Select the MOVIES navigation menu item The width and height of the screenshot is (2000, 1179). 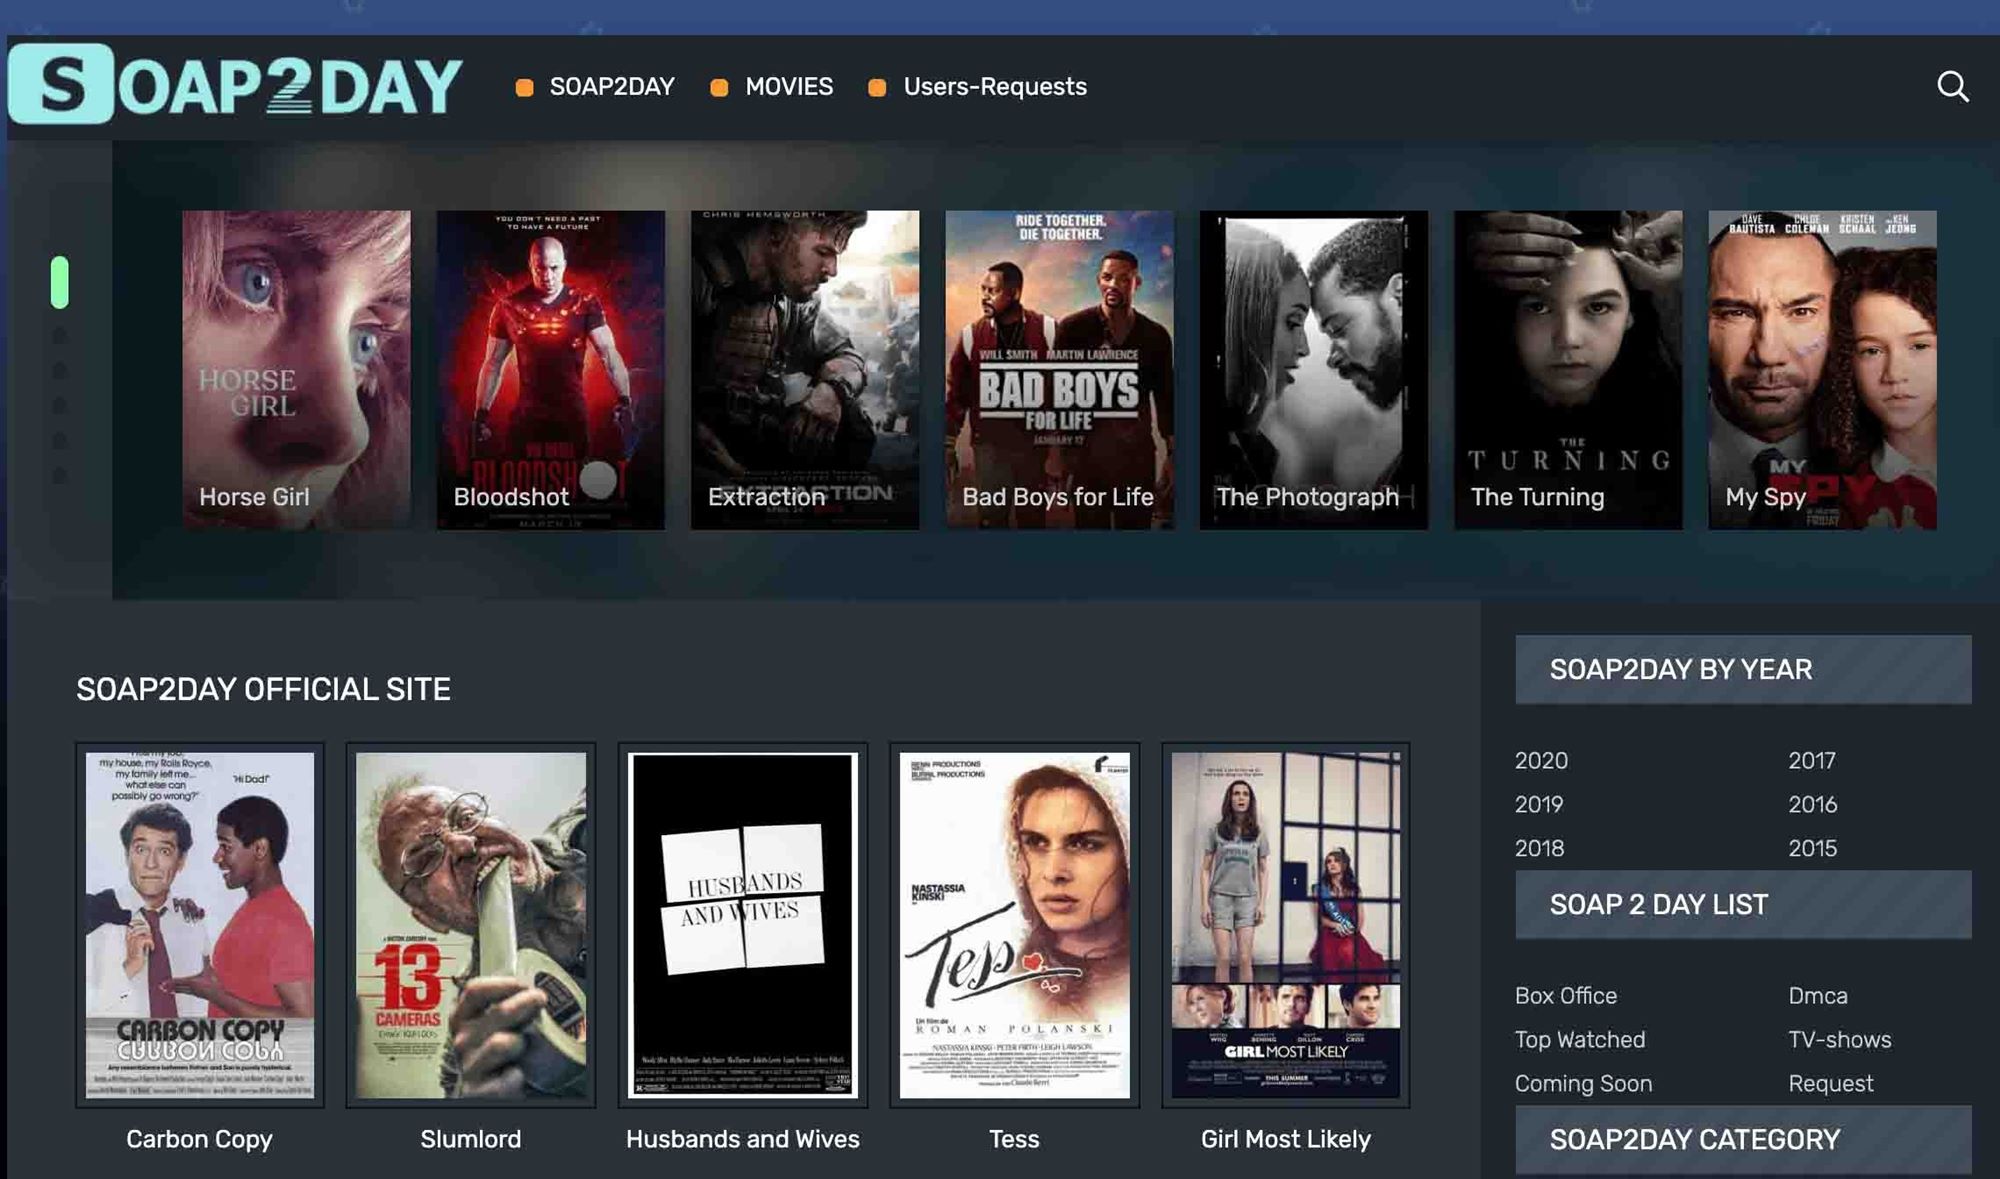point(790,86)
